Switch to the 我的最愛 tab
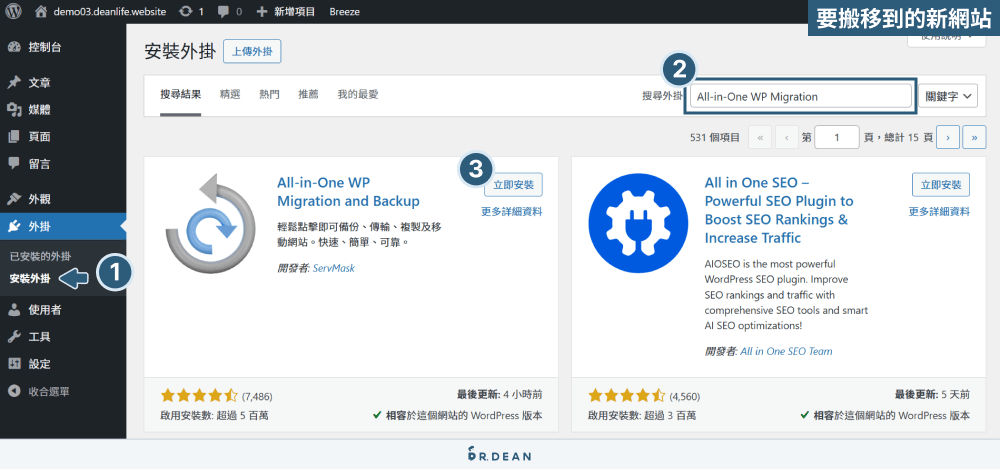This screenshot has height=470, width=1000. pos(358,94)
